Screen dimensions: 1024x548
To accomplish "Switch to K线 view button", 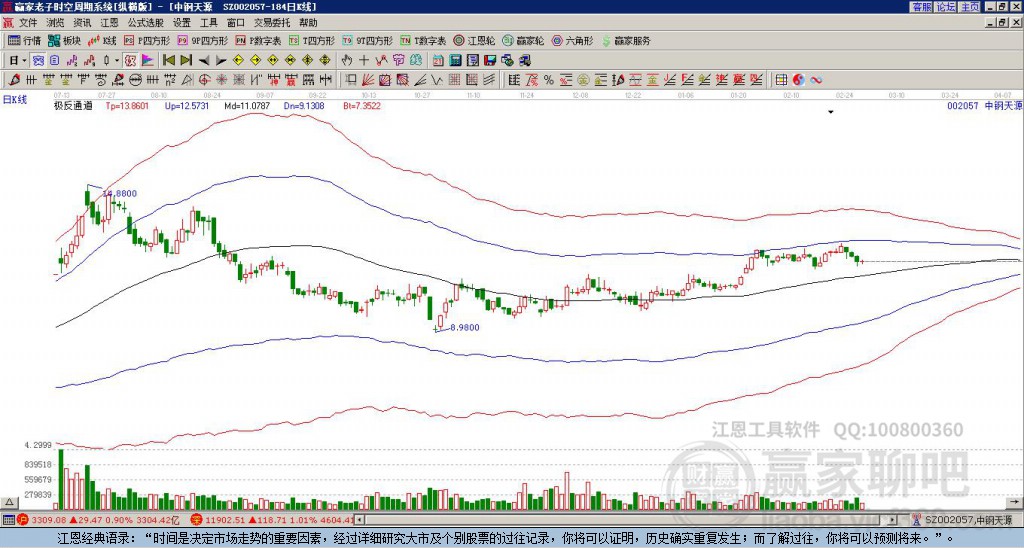I will (x=102, y=41).
